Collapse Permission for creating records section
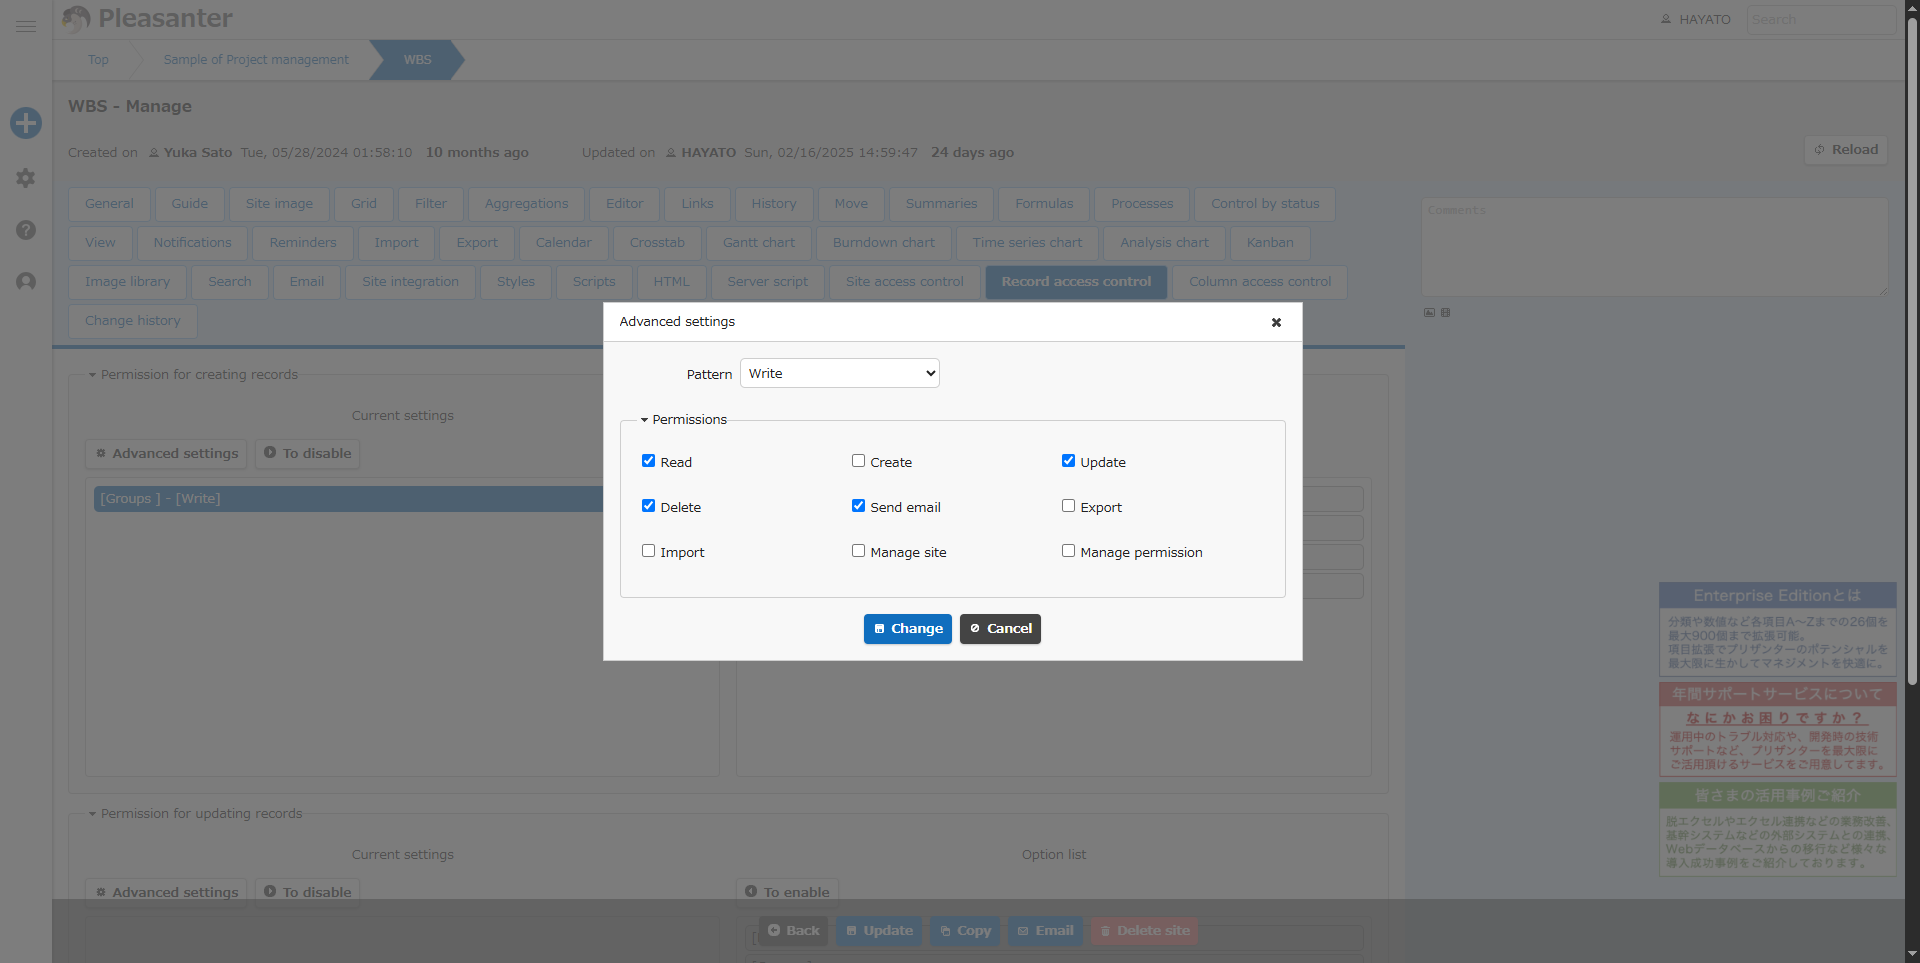This screenshot has height=963, width=1920. pyautogui.click(x=193, y=375)
